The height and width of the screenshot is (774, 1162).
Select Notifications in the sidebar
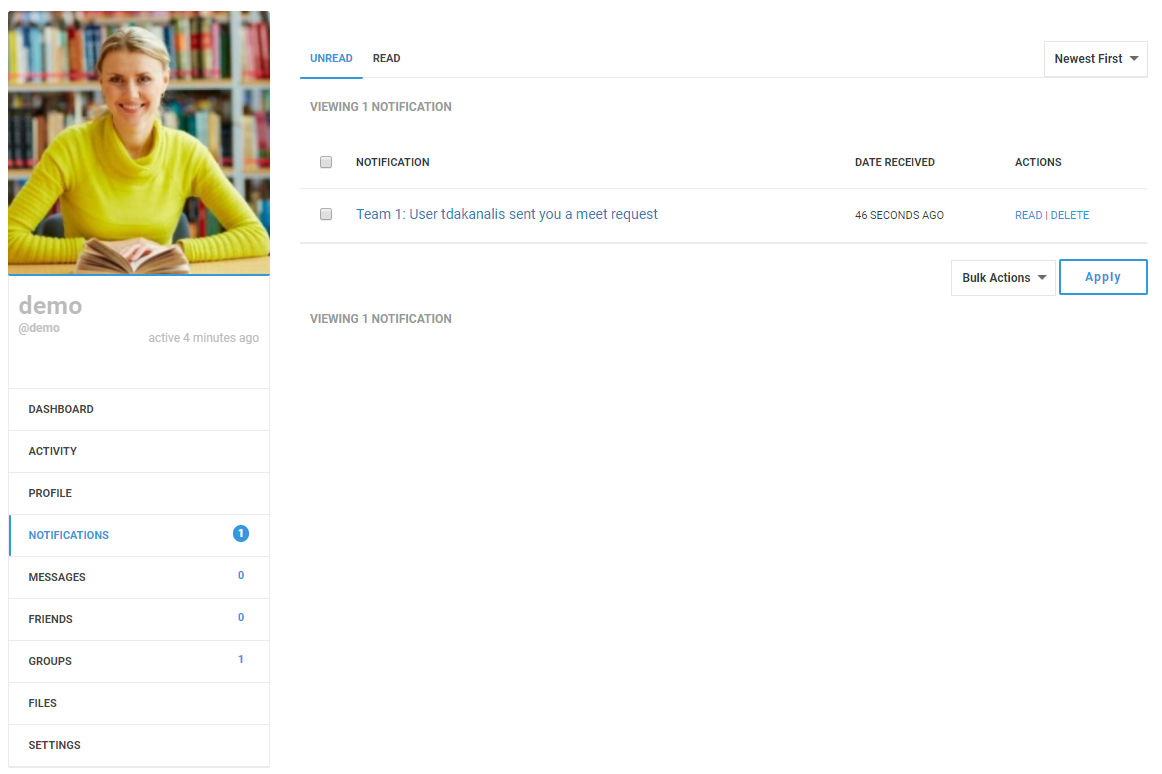point(139,535)
